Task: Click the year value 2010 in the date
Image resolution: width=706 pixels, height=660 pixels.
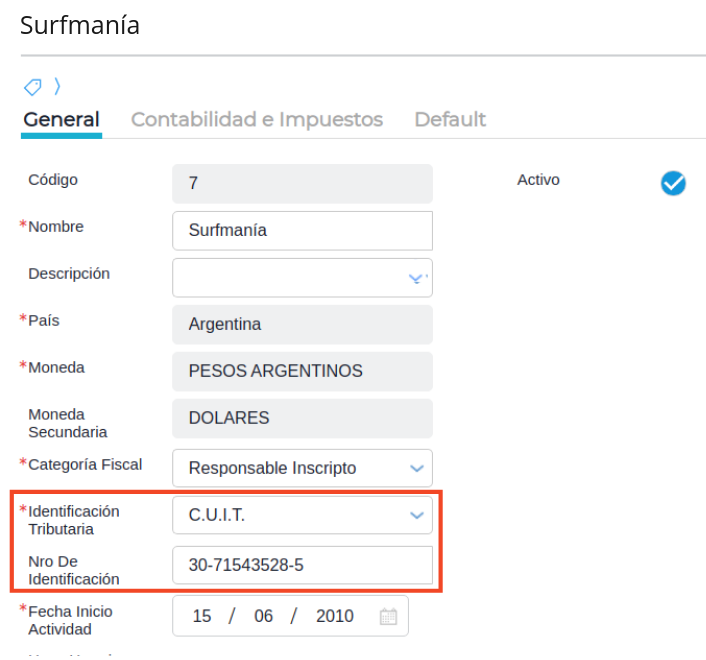Action: (334, 616)
